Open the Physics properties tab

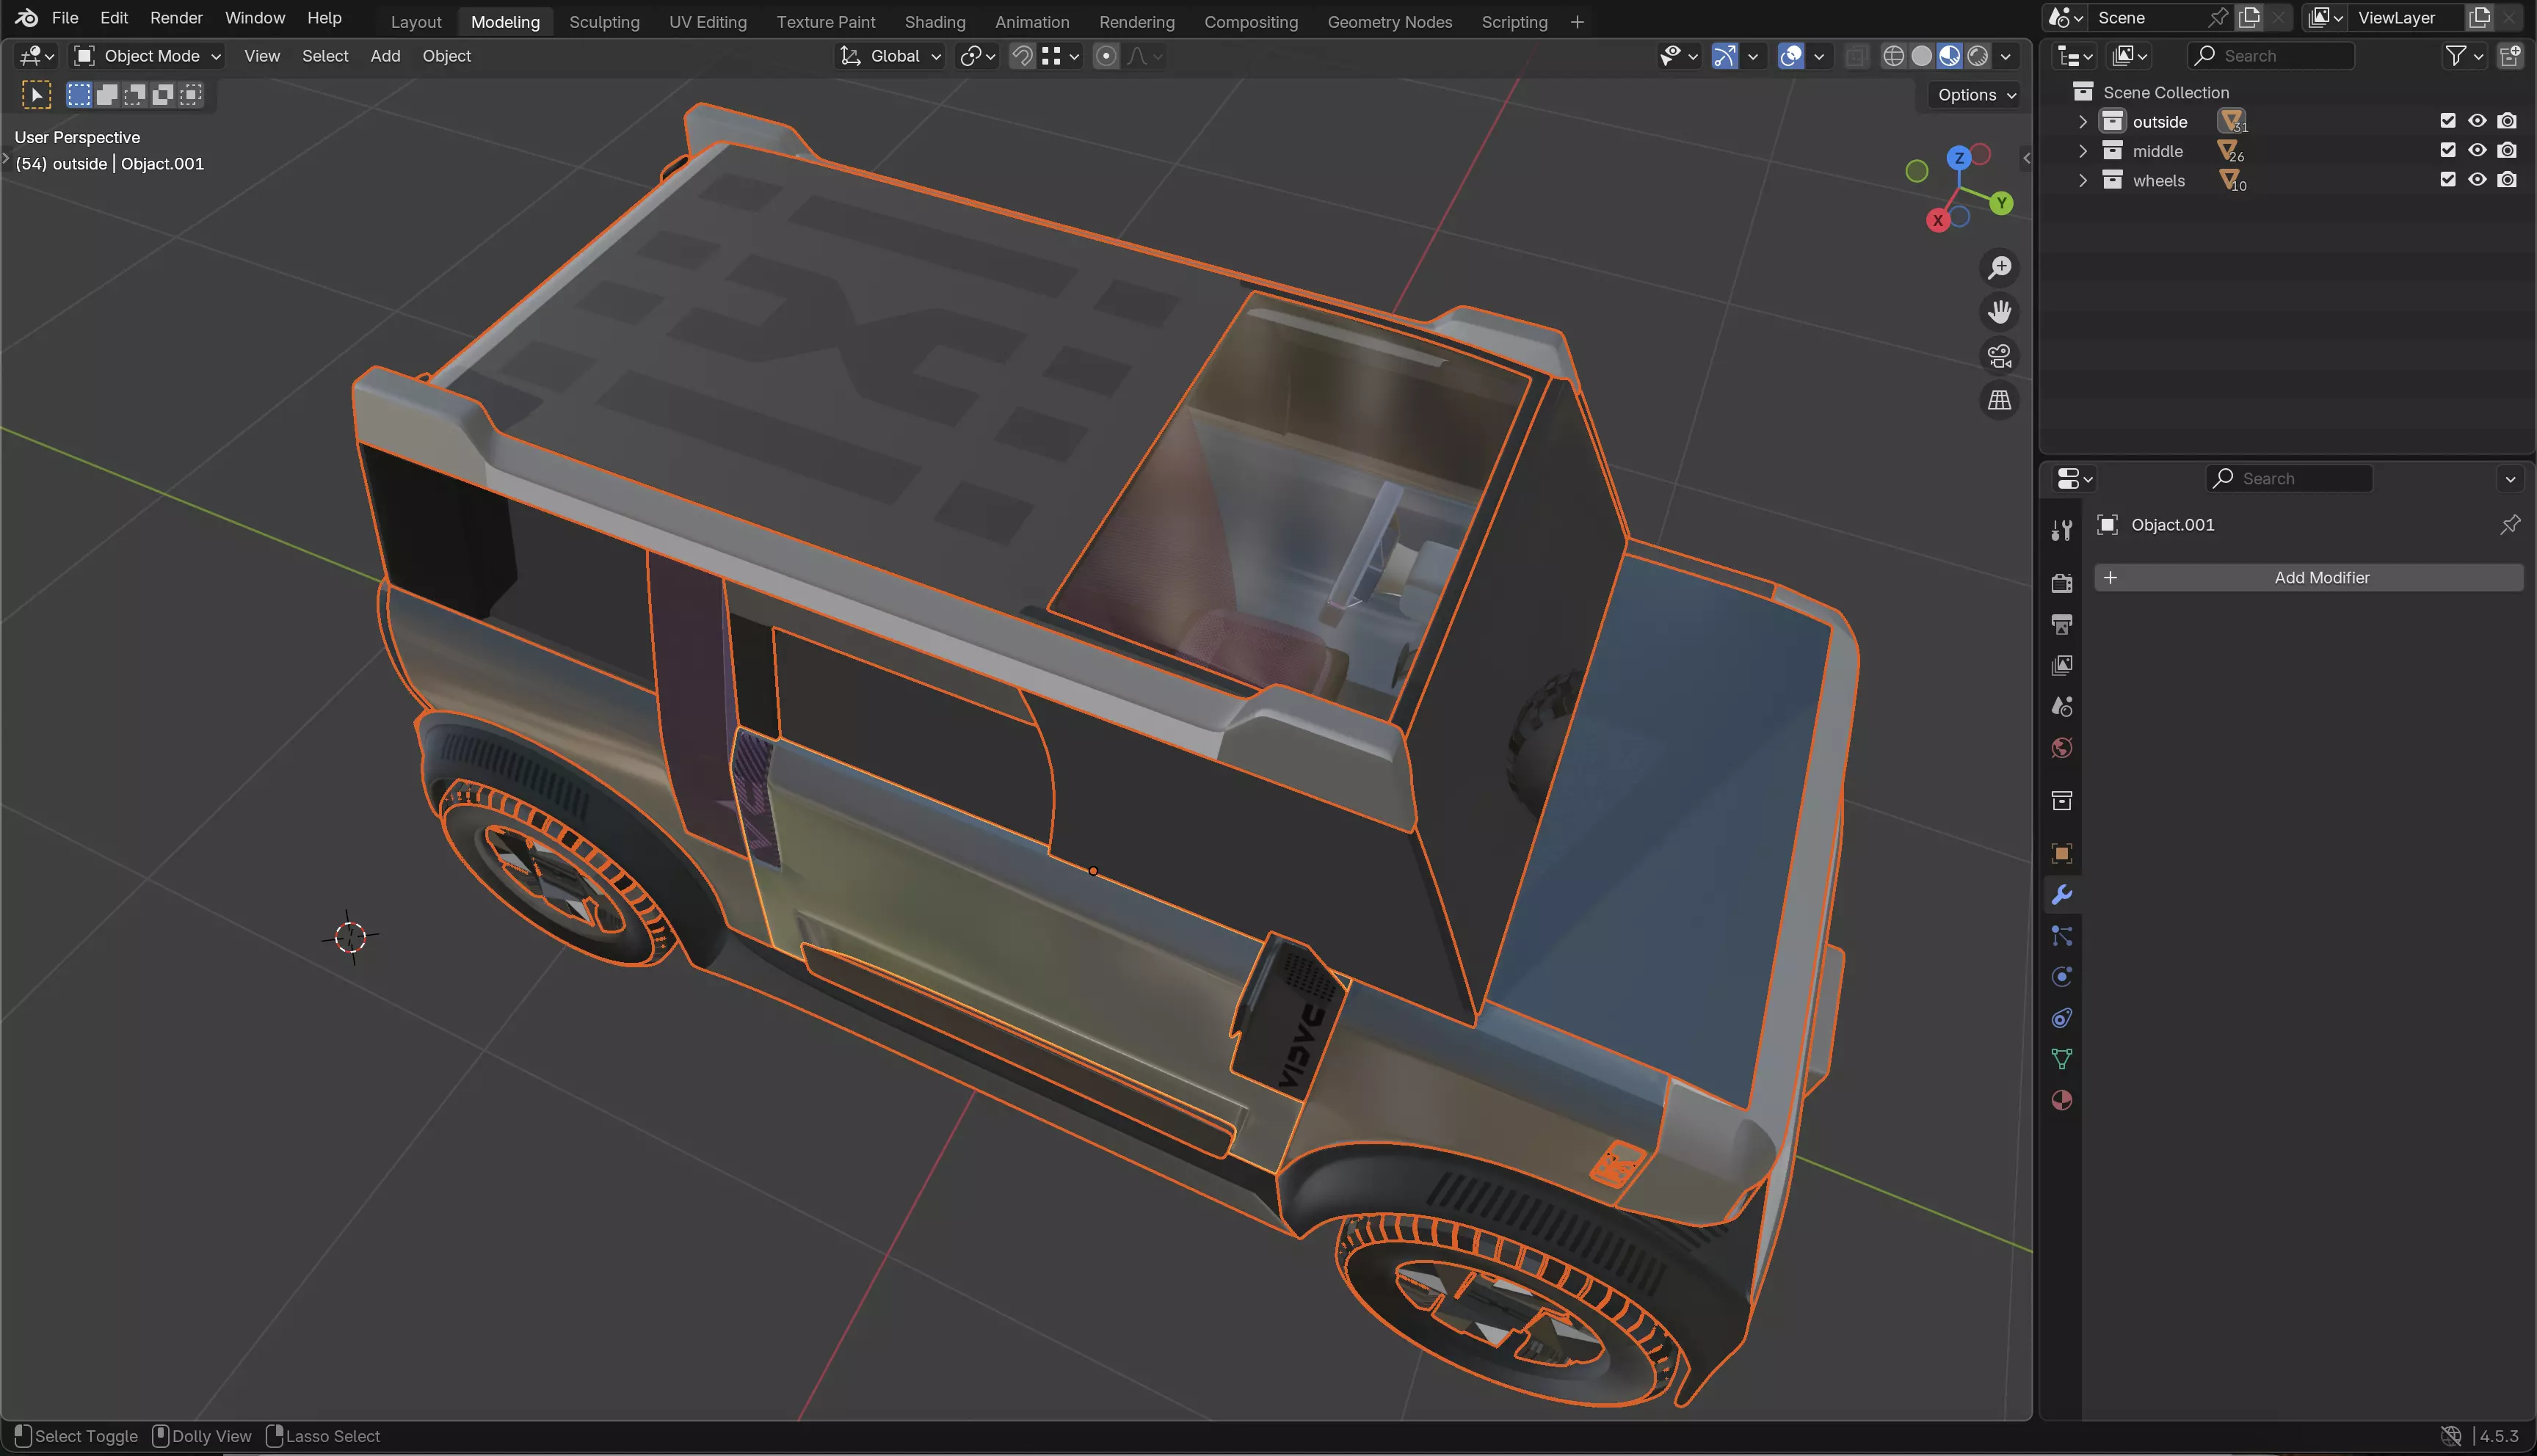tap(2061, 977)
